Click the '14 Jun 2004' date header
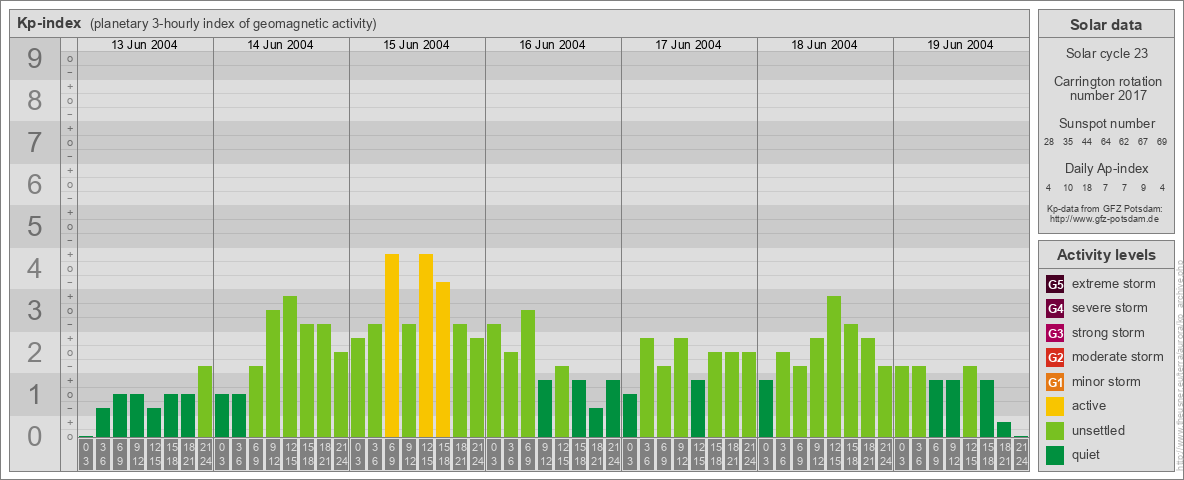The height and width of the screenshot is (480, 1184). (280, 45)
